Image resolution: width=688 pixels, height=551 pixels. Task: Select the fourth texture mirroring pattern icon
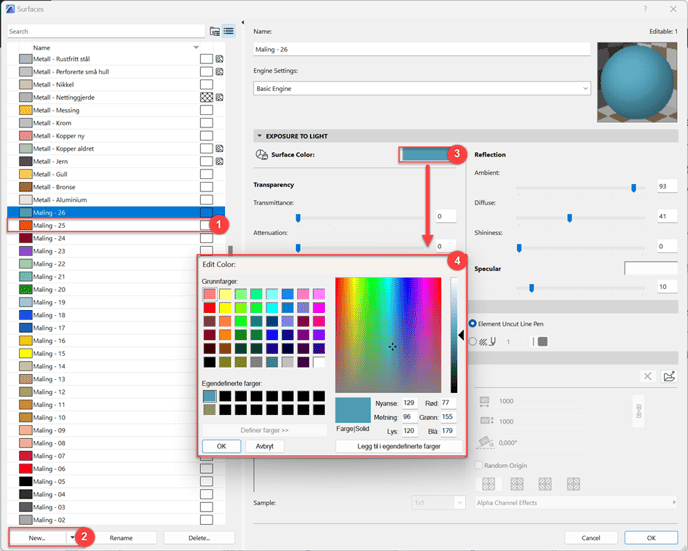(573, 484)
